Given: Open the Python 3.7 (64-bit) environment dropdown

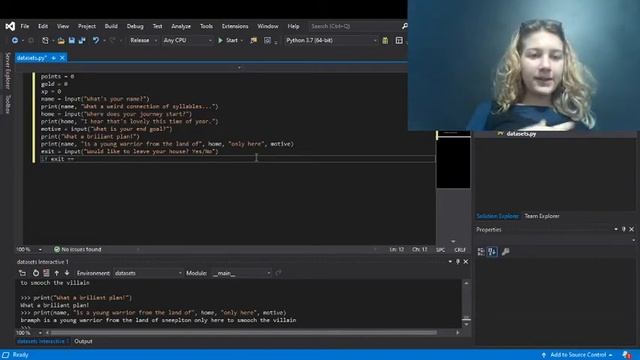Looking at the screenshot, I should (331, 40).
